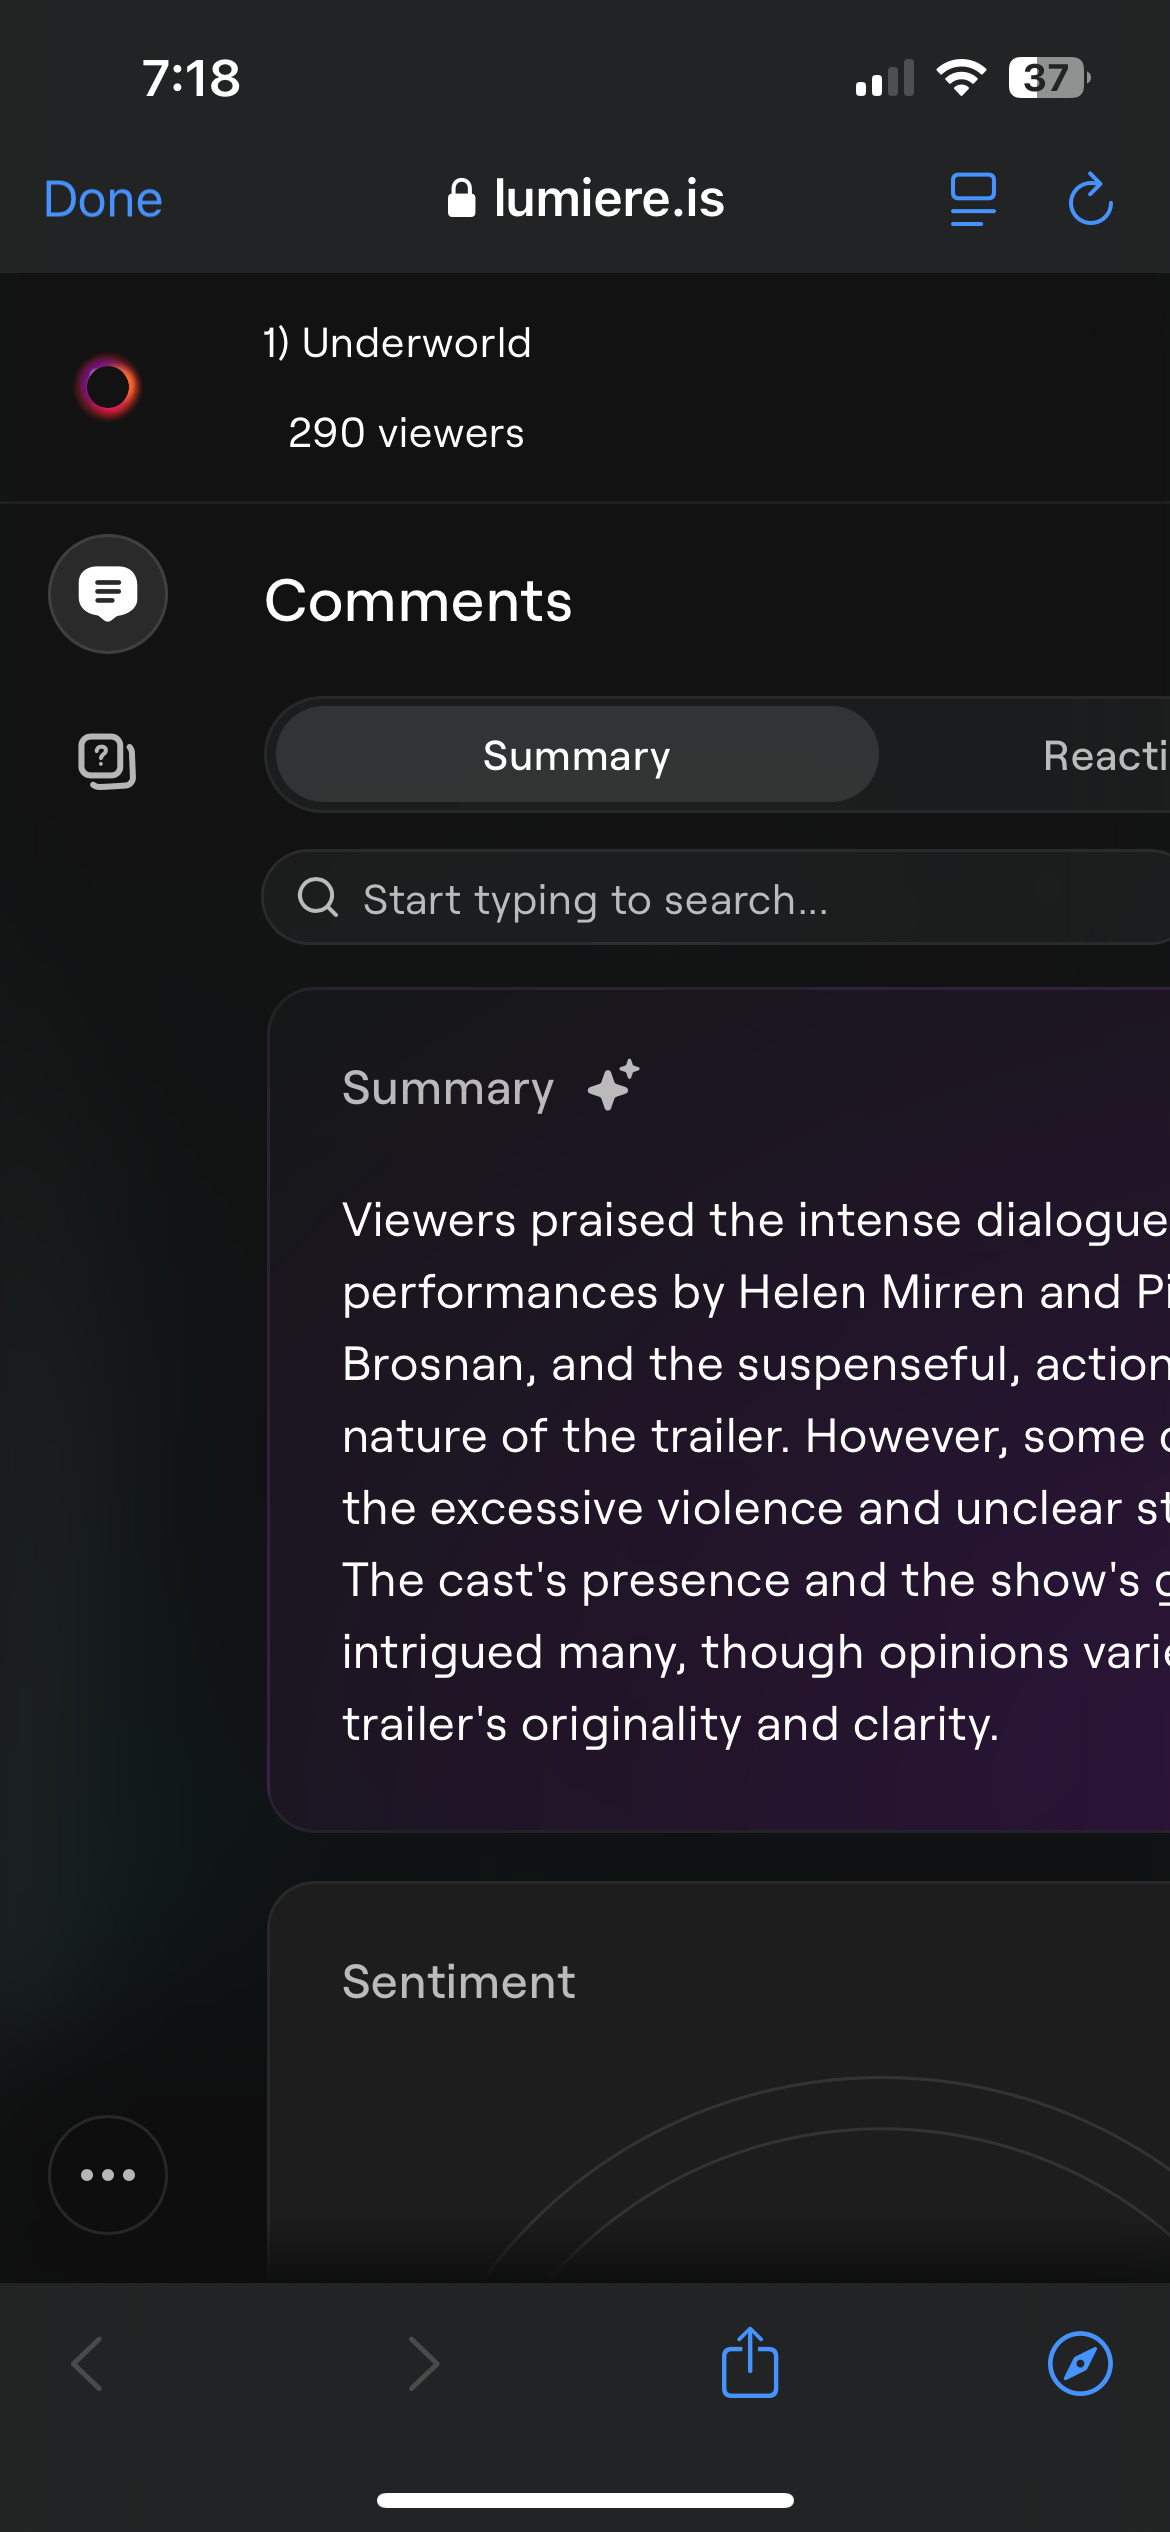Tap the AI sparkle icon beside Summary
1170x2532 pixels.
(x=613, y=1086)
